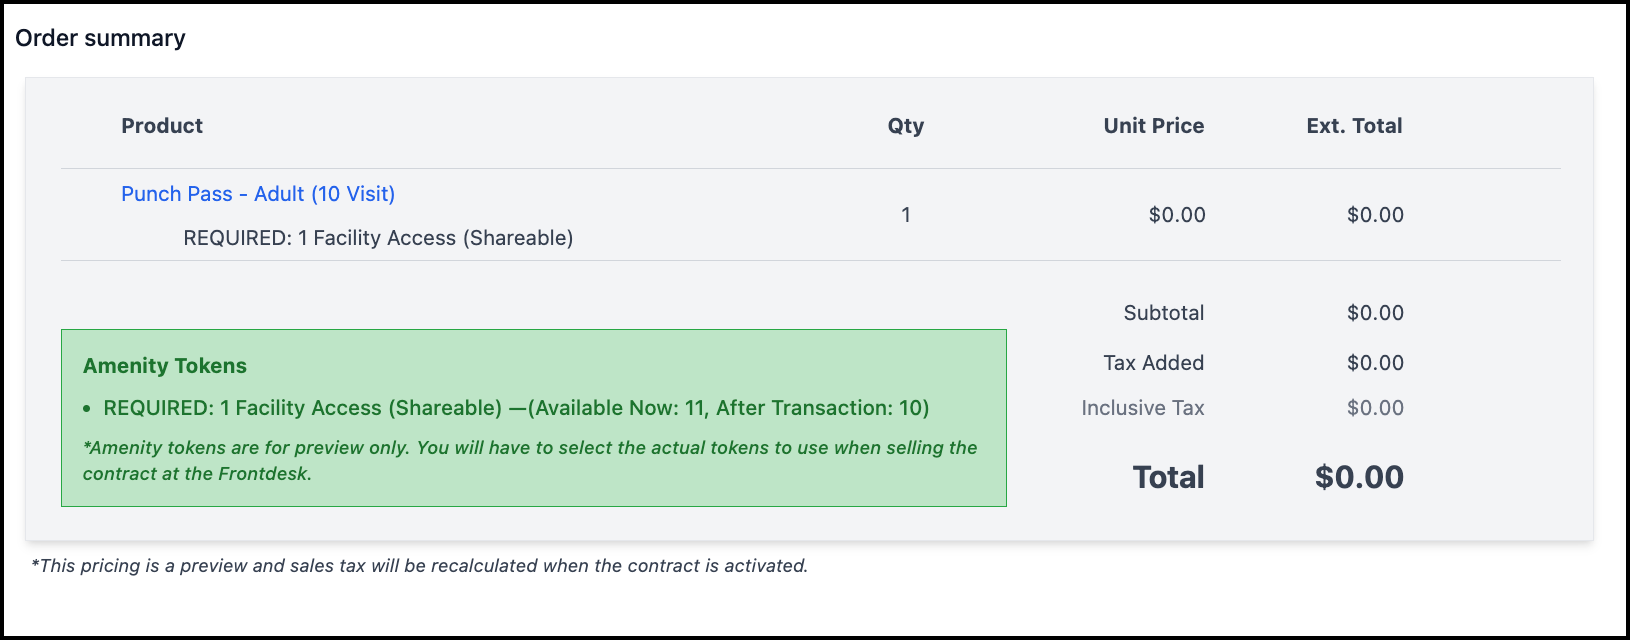This screenshot has height=640, width=1630.
Task: Click the ext. total $0.00 in product row
Action: click(x=1375, y=215)
